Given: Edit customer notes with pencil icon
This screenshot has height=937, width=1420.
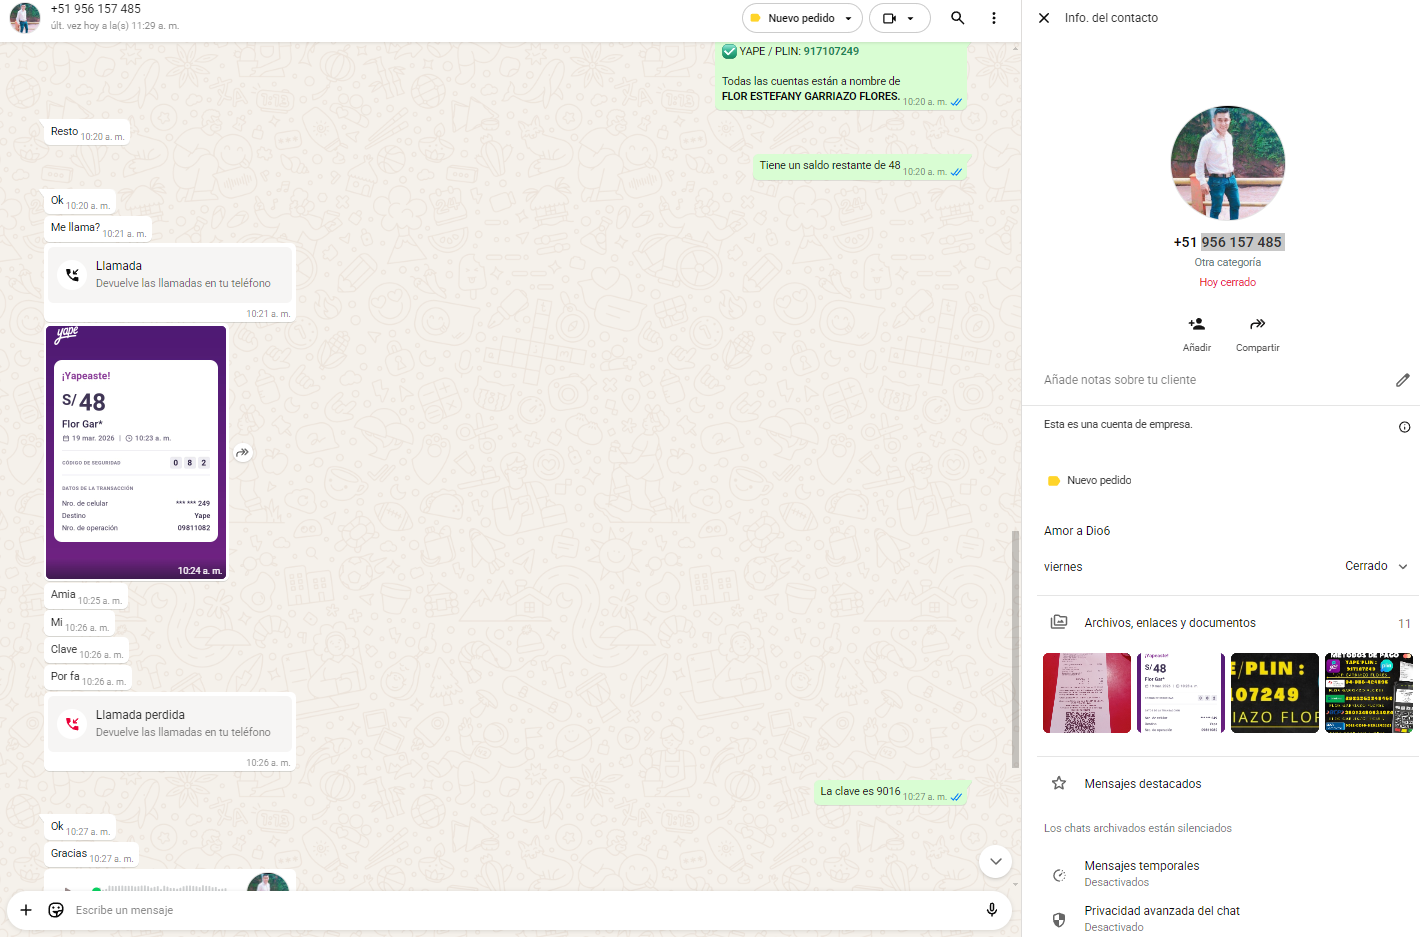Looking at the screenshot, I should pos(1402,380).
